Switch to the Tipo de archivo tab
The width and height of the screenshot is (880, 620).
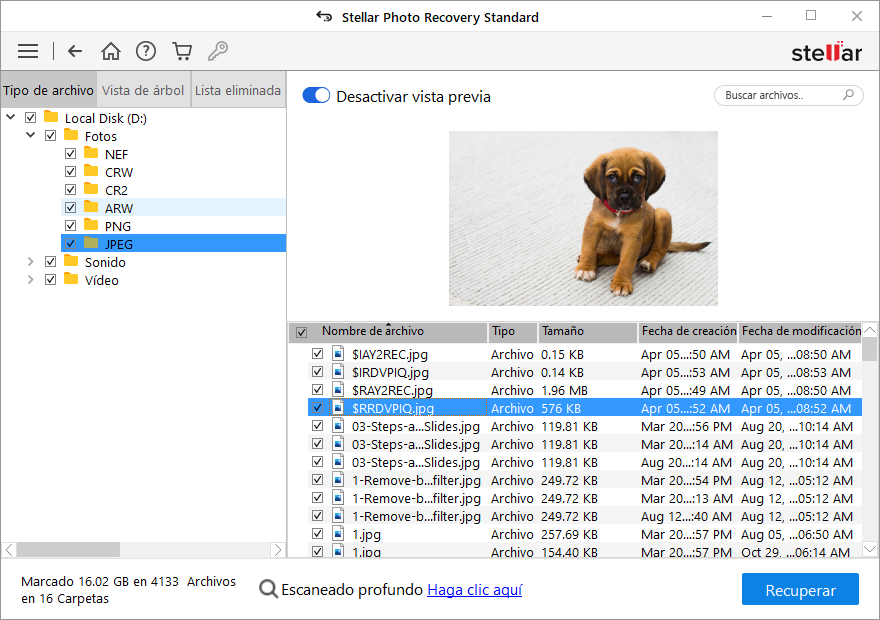(48, 90)
